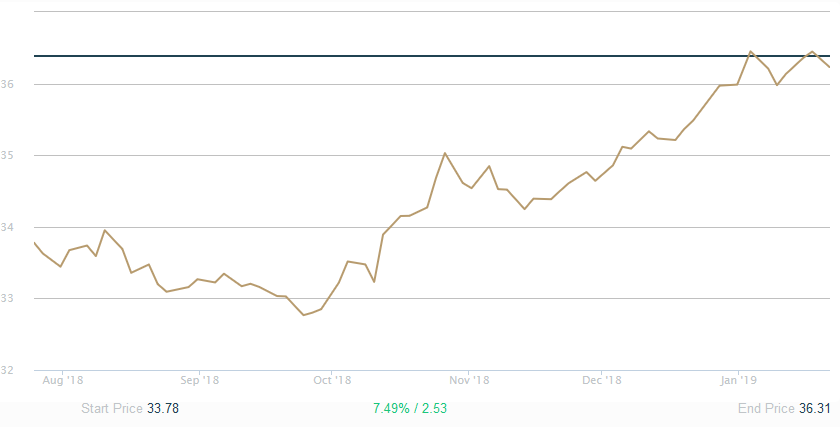Image resolution: width=840 pixels, height=427 pixels.
Task: Click the 34 value on the price axis
Action: click(7, 227)
